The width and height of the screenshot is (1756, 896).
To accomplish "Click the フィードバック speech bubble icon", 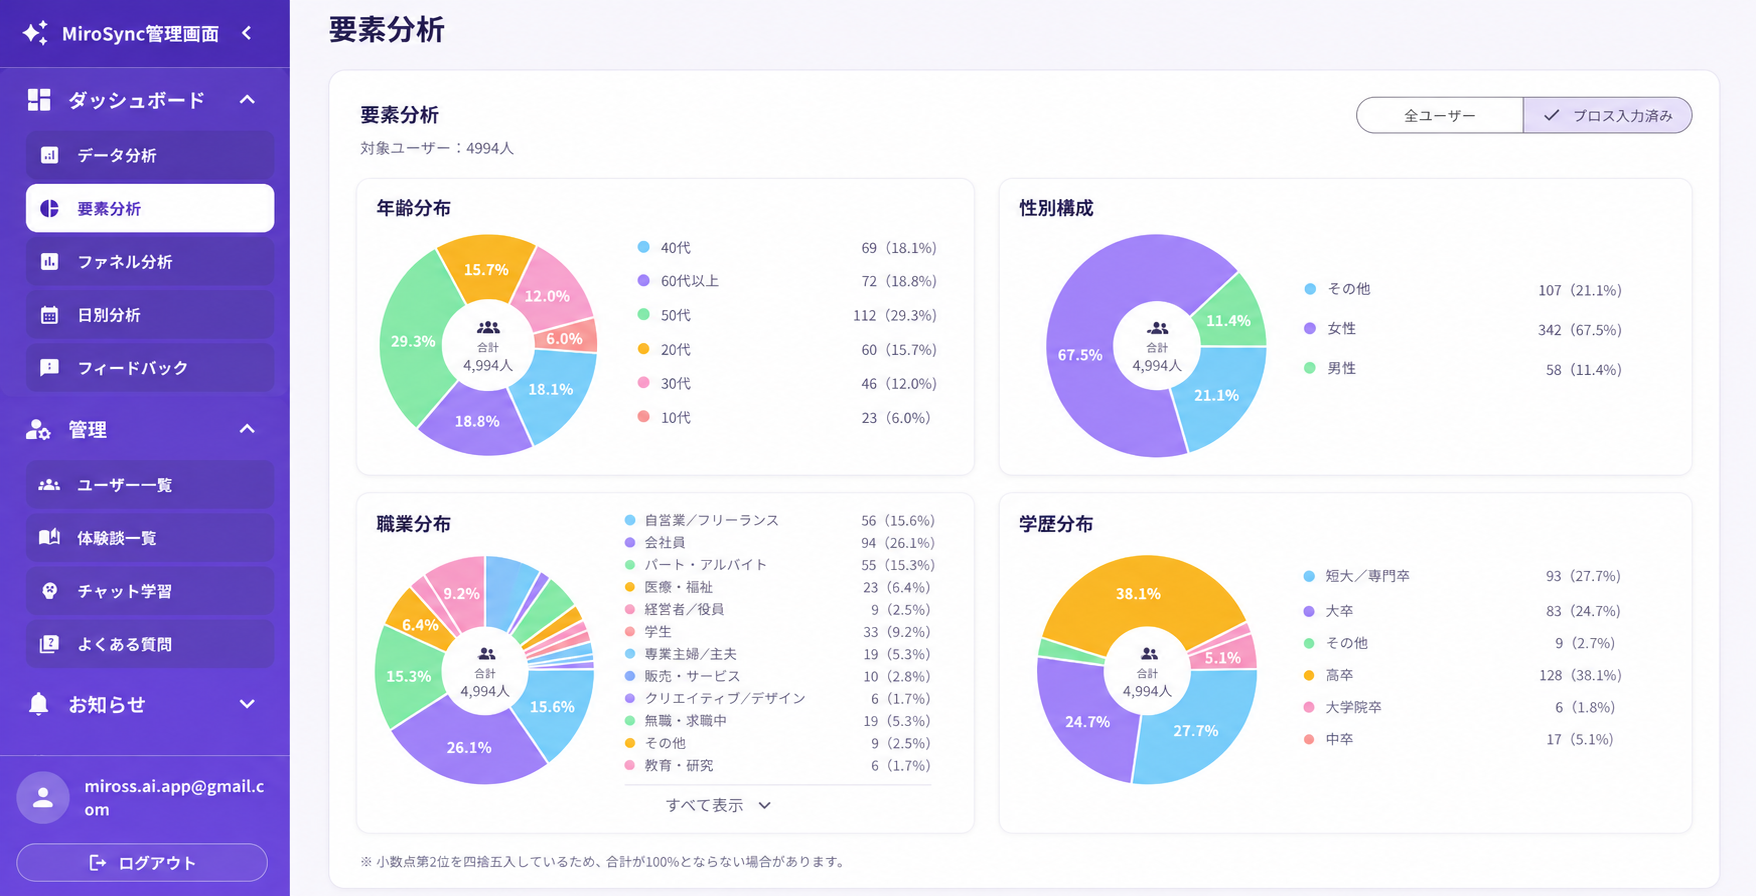I will coord(49,368).
